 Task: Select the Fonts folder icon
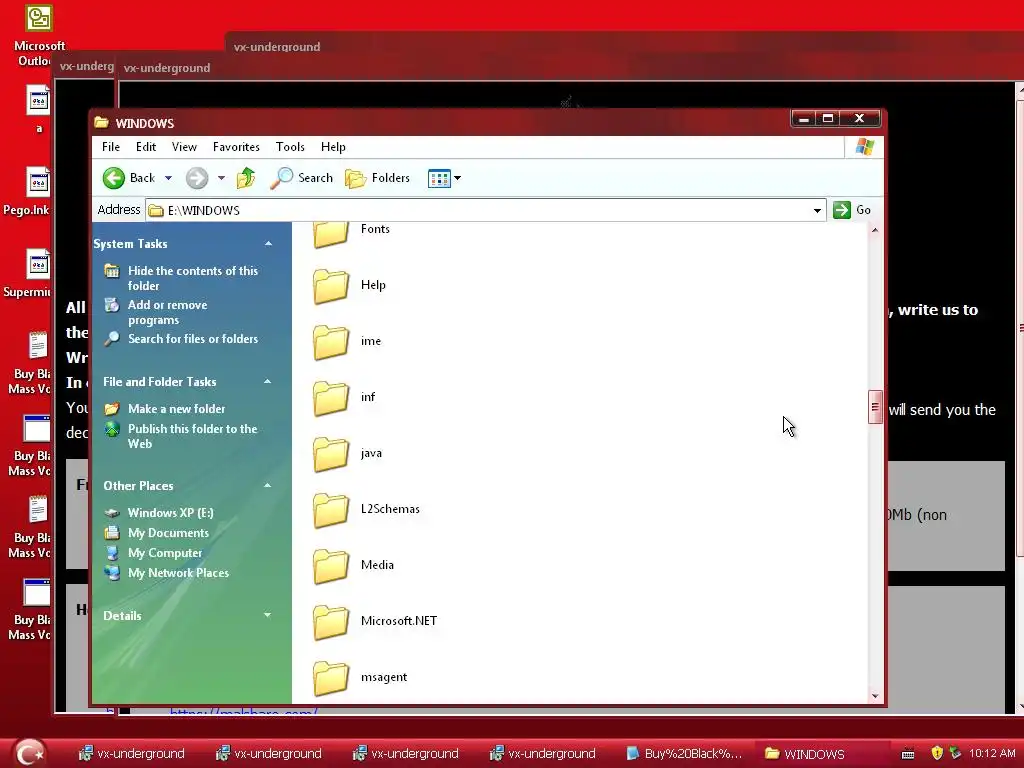pyautogui.click(x=330, y=233)
